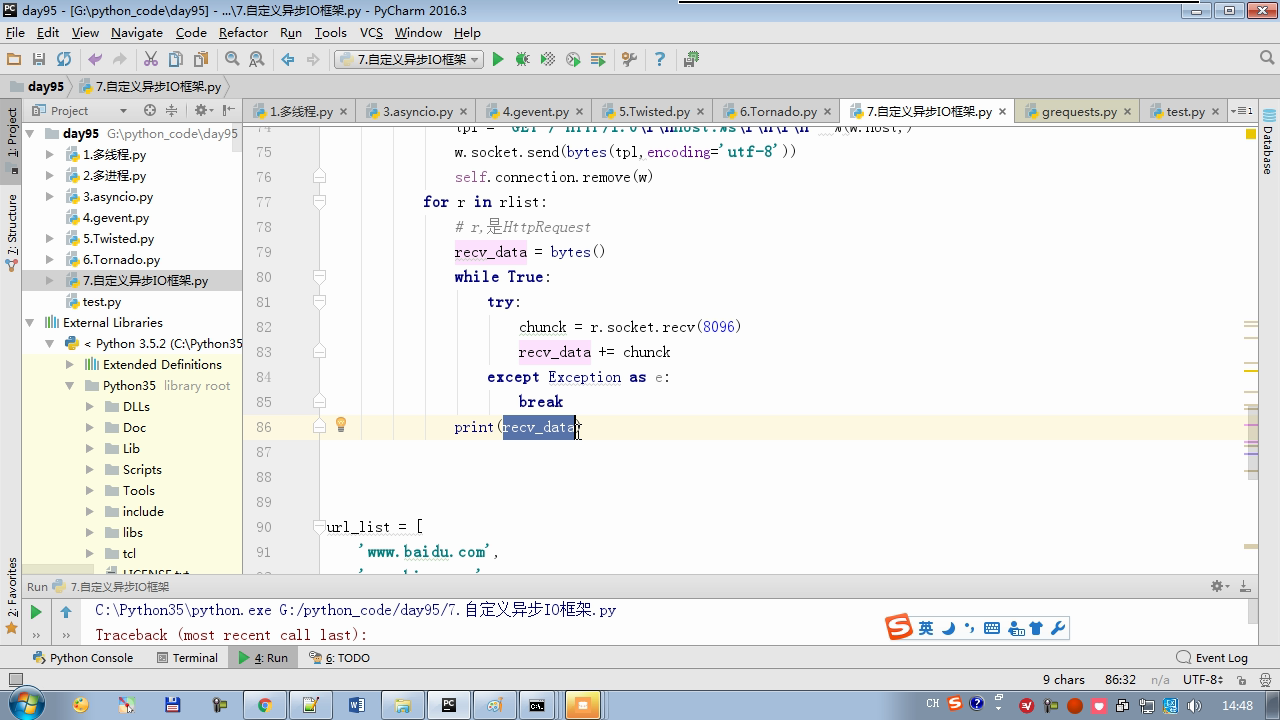Click the Synchronize icon in toolbar

[x=64, y=60]
